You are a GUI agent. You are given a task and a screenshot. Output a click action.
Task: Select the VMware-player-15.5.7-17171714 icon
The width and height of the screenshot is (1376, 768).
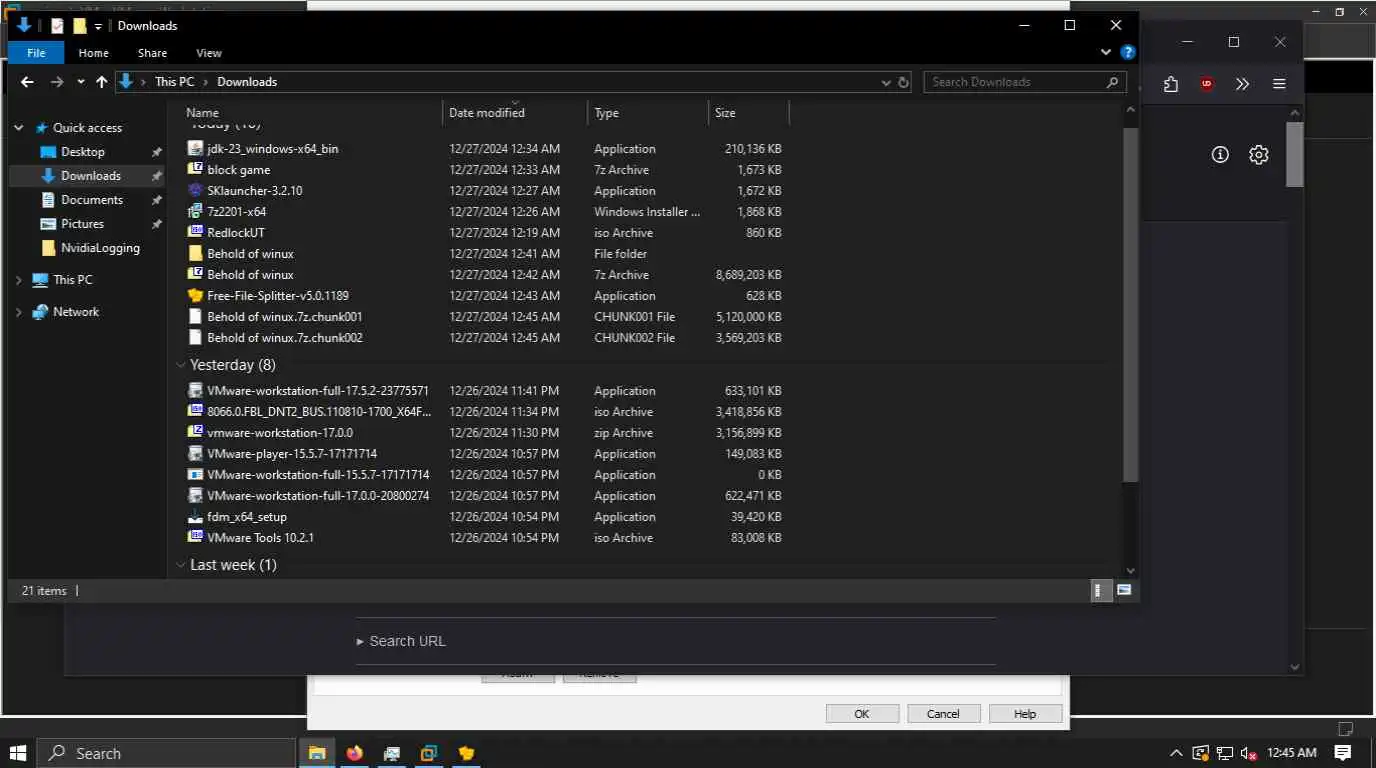[196, 453]
